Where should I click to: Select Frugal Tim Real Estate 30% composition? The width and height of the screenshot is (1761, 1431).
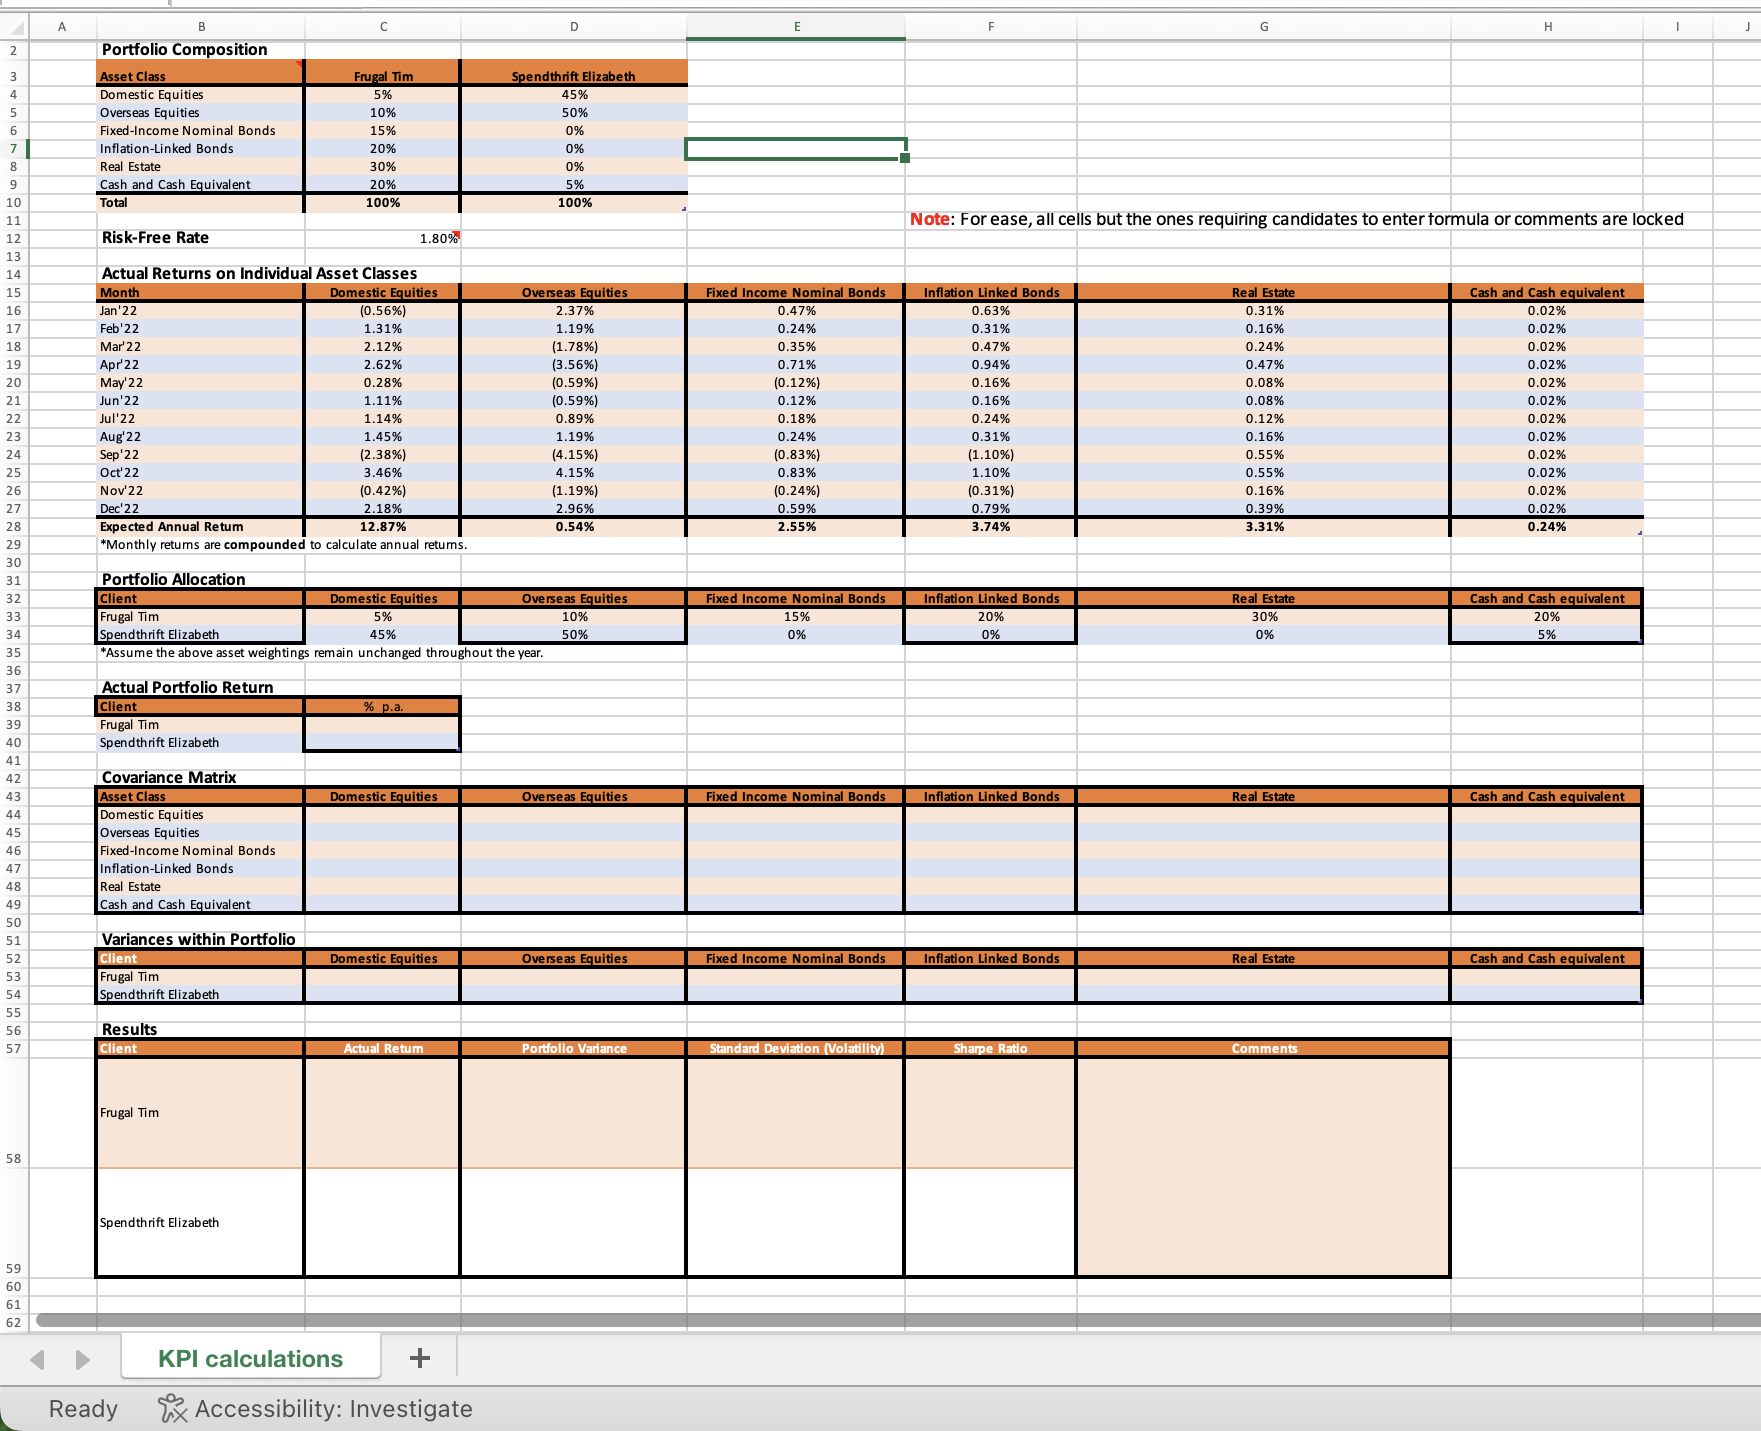point(383,166)
